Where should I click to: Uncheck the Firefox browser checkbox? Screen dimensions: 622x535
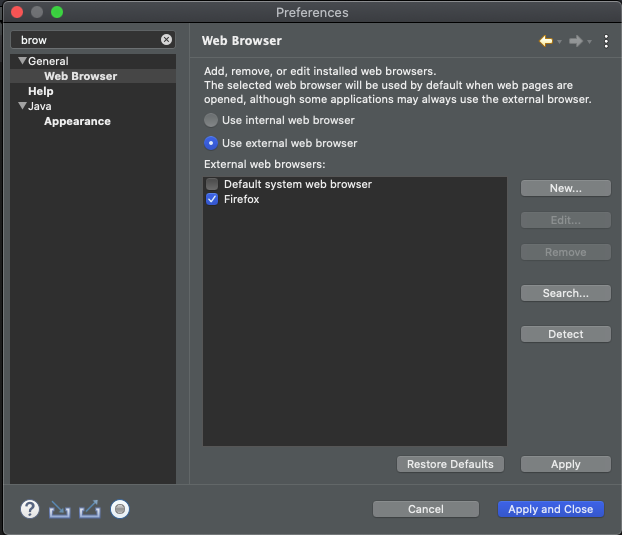pyautogui.click(x=212, y=199)
